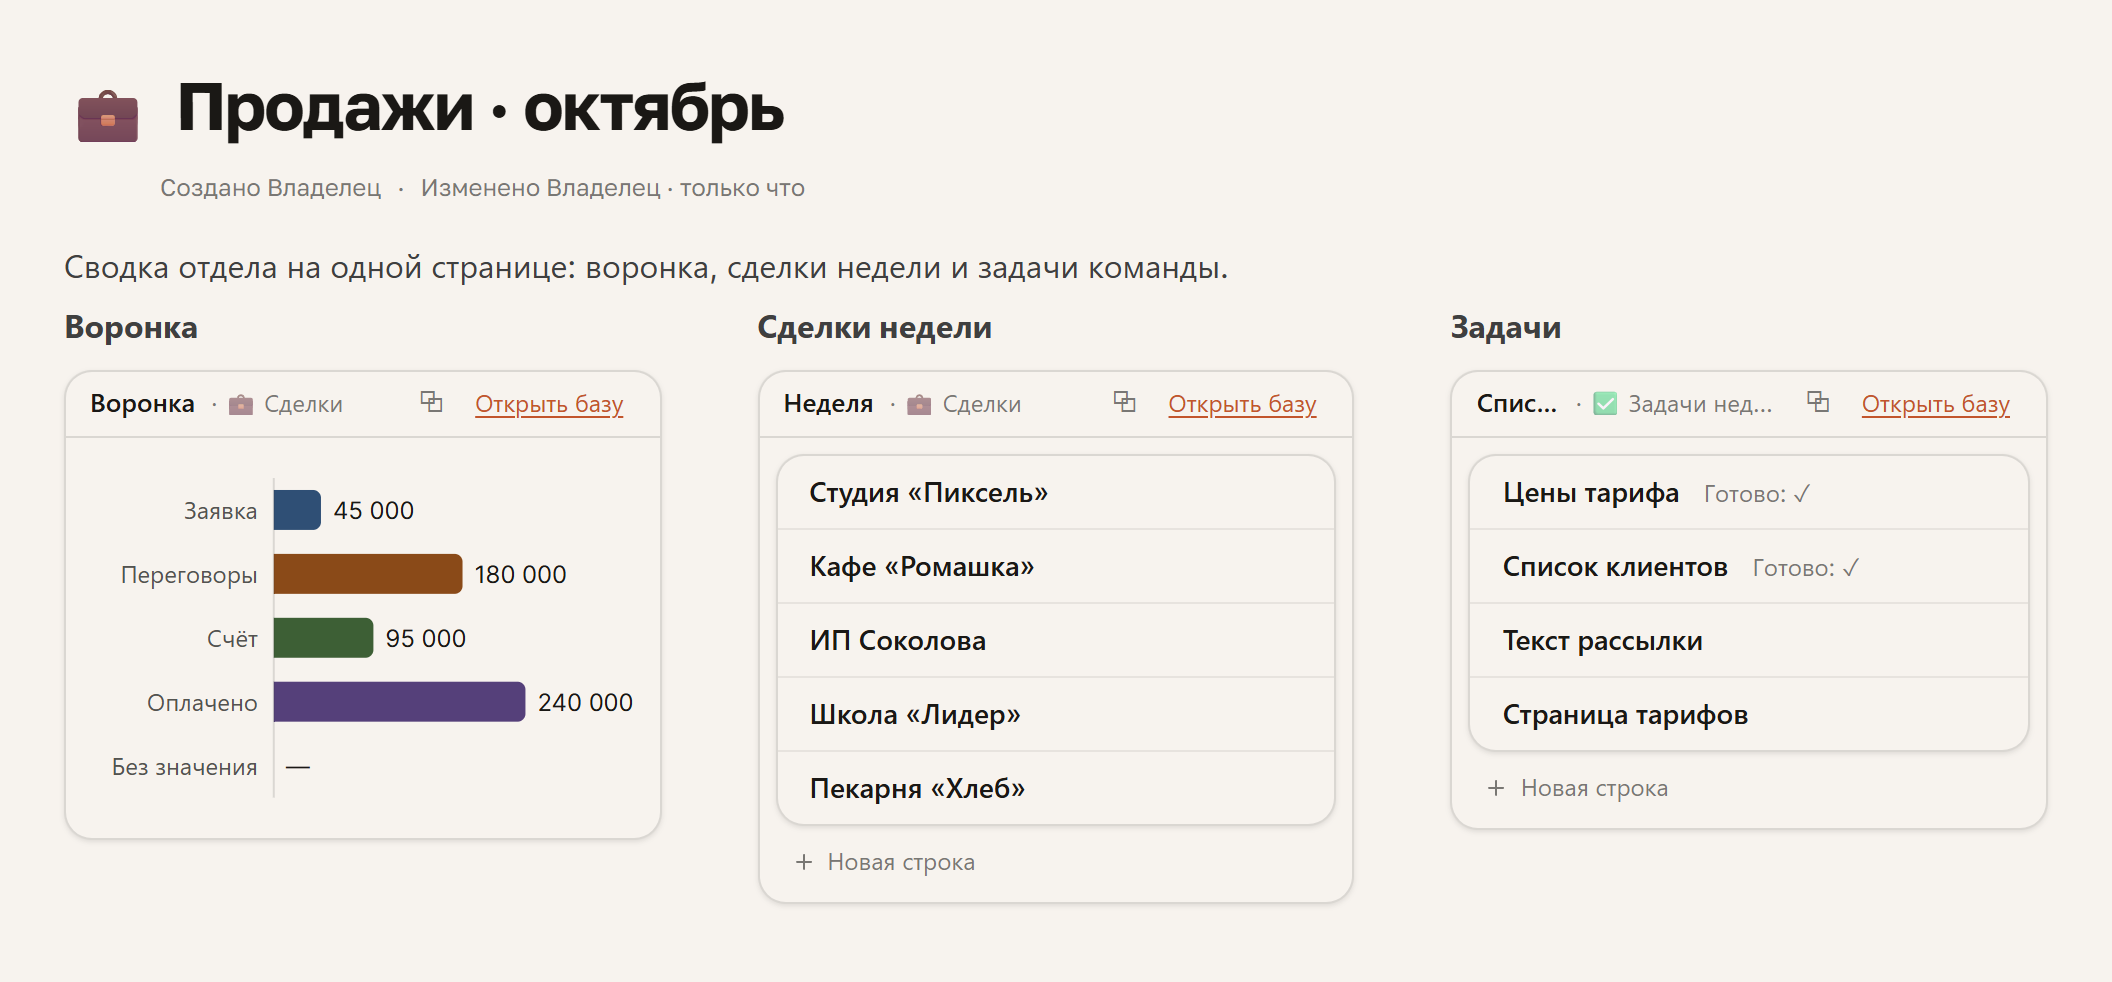Open the ИП Соколова deal row
2112x982 pixels.
[x=1056, y=641]
